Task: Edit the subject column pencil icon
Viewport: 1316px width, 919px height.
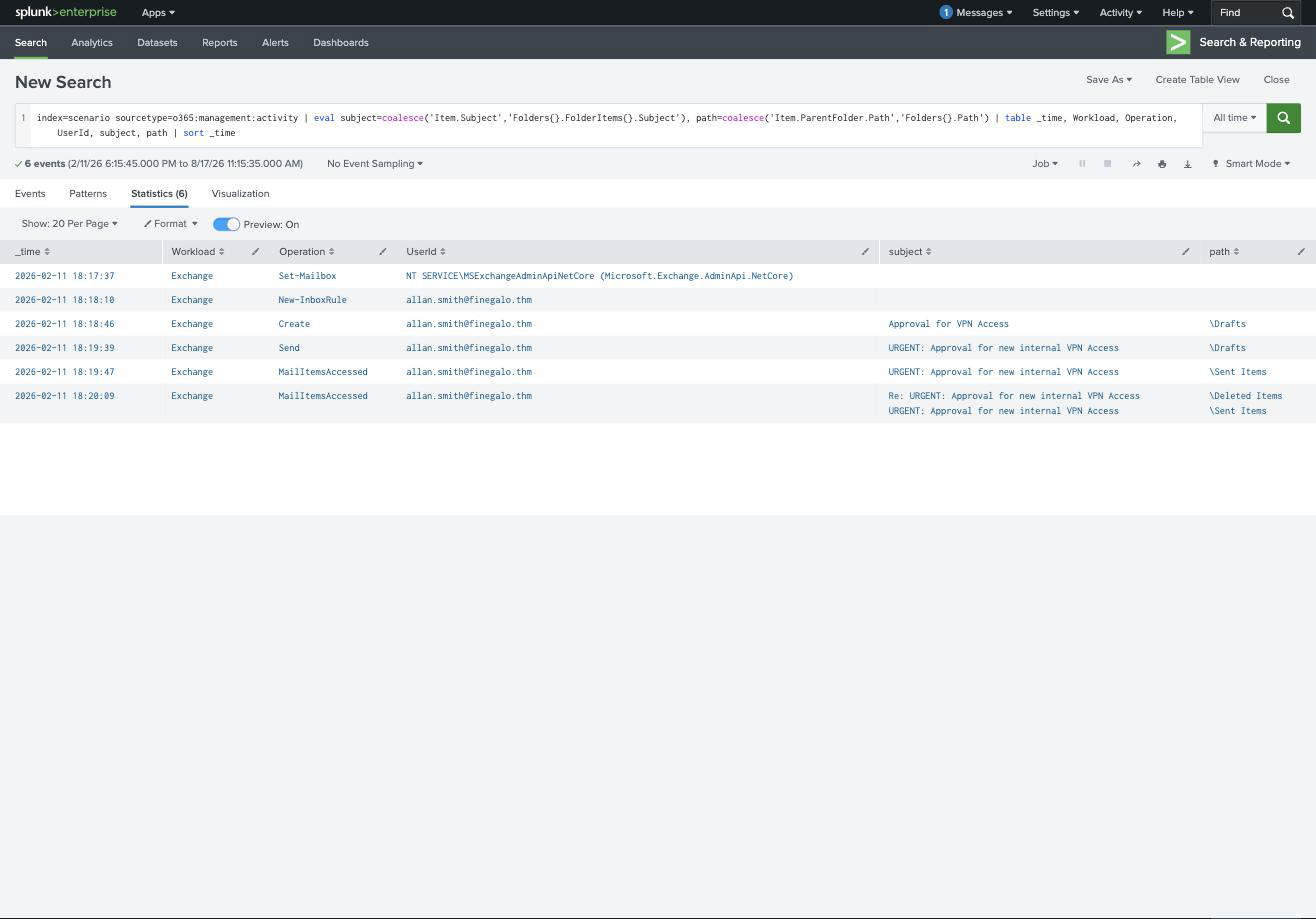Action: [x=1186, y=252]
